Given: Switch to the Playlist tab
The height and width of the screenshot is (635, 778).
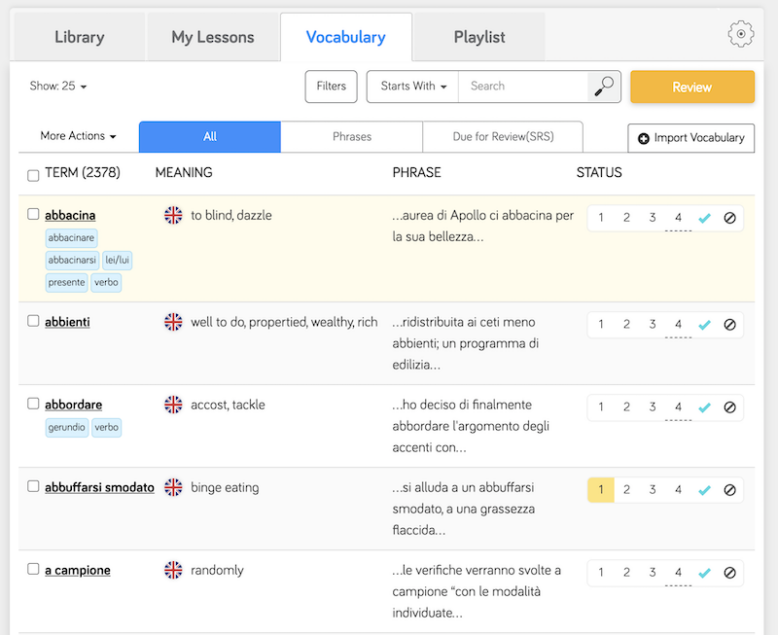Looking at the screenshot, I should pos(479,38).
